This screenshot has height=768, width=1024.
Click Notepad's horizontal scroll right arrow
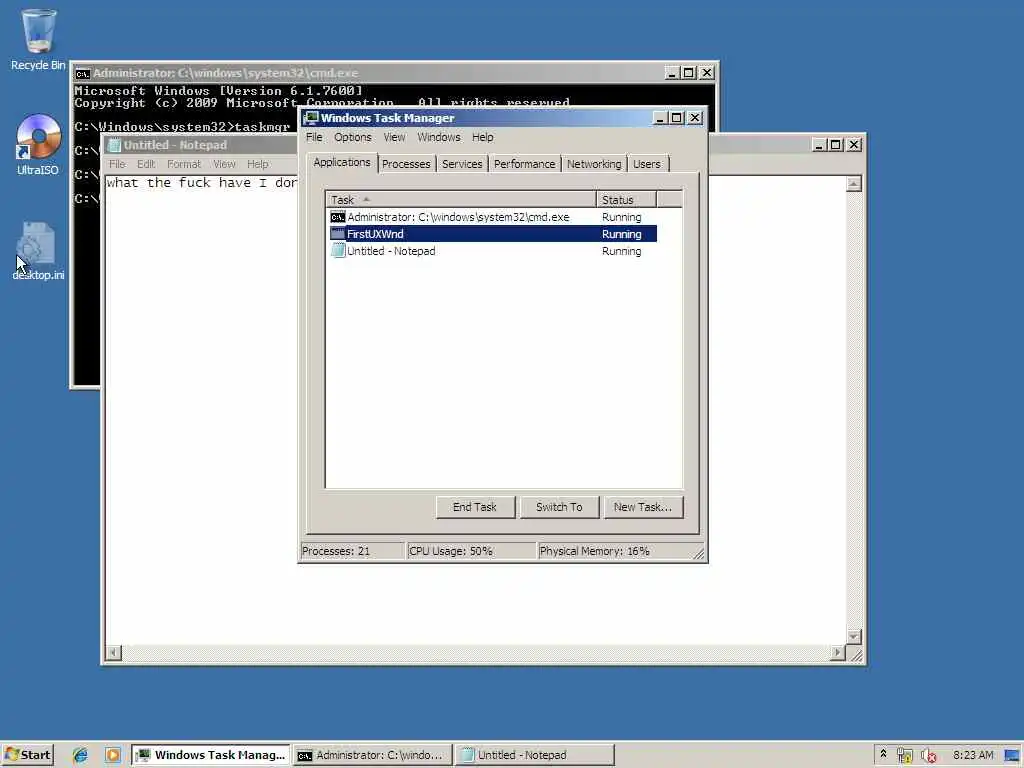[837, 652]
